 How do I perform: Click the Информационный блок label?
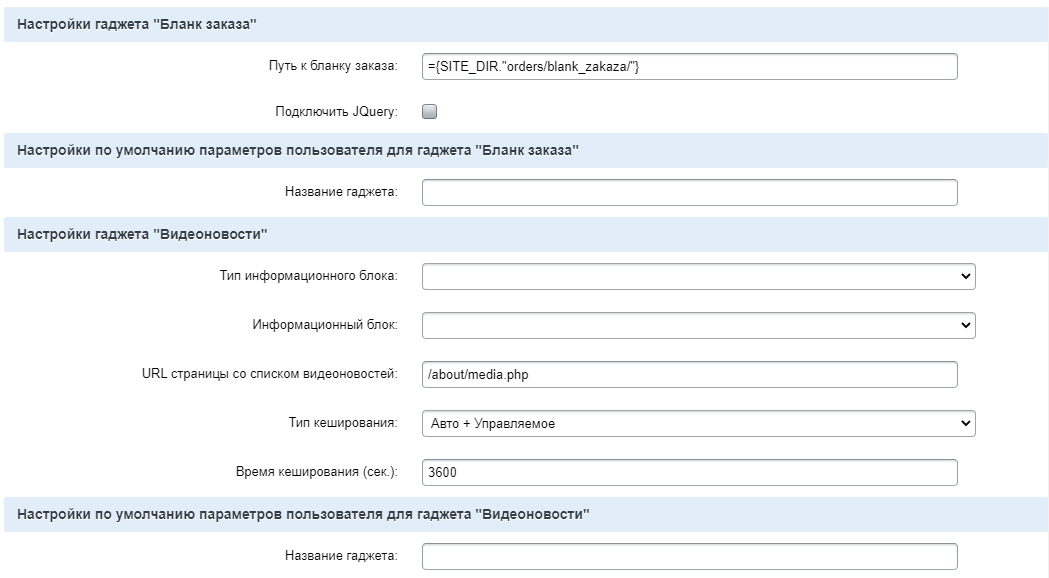[324, 324]
